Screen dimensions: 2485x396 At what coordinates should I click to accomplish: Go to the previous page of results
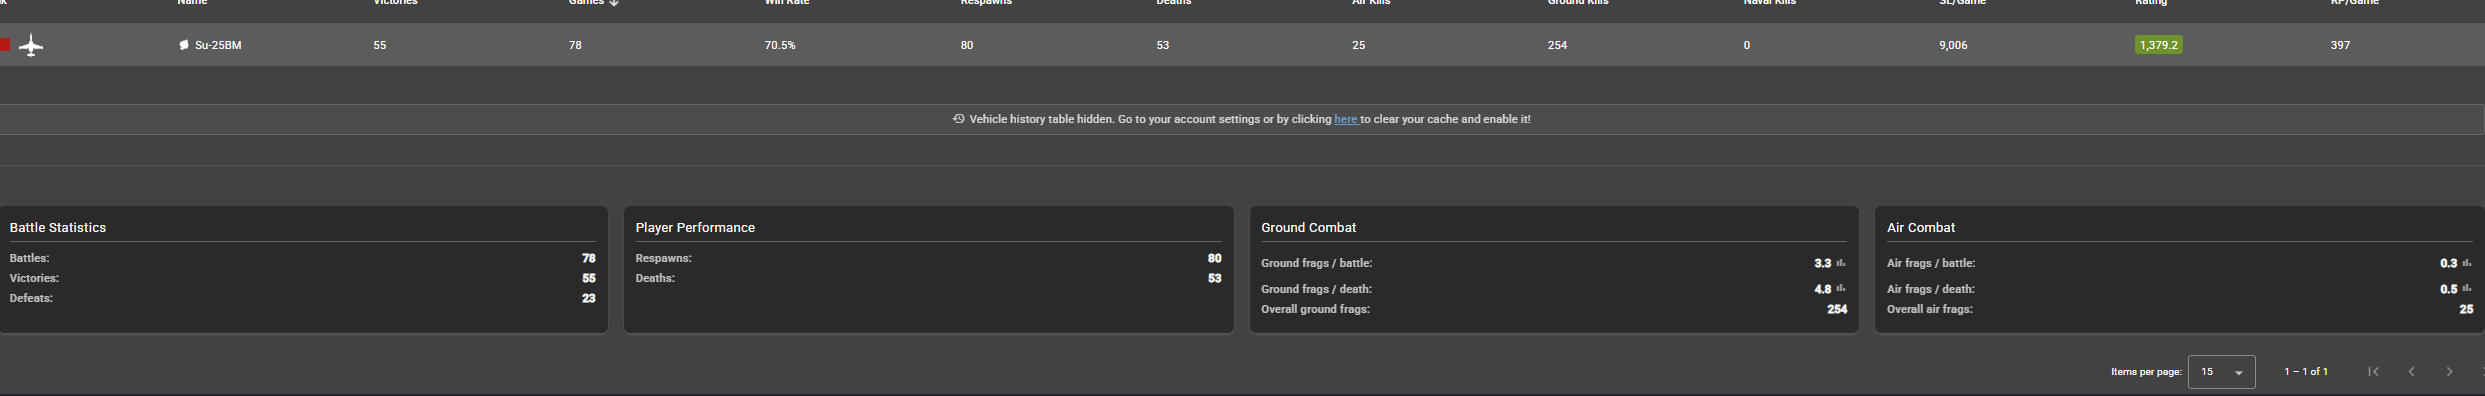[2411, 371]
